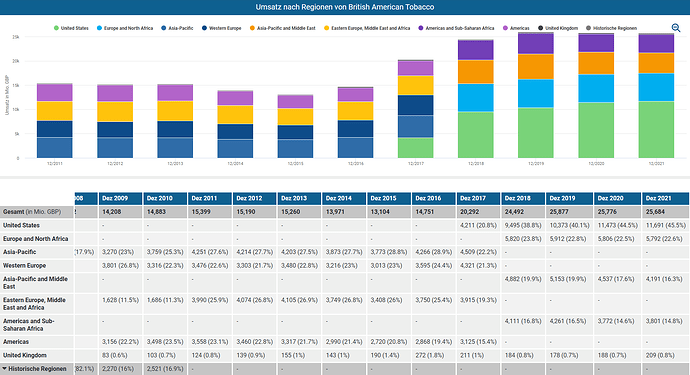Click cell 83 (0.6%) United Kingdom 2009
Screen dimensions: 690x375
pyautogui.click(x=115, y=355)
